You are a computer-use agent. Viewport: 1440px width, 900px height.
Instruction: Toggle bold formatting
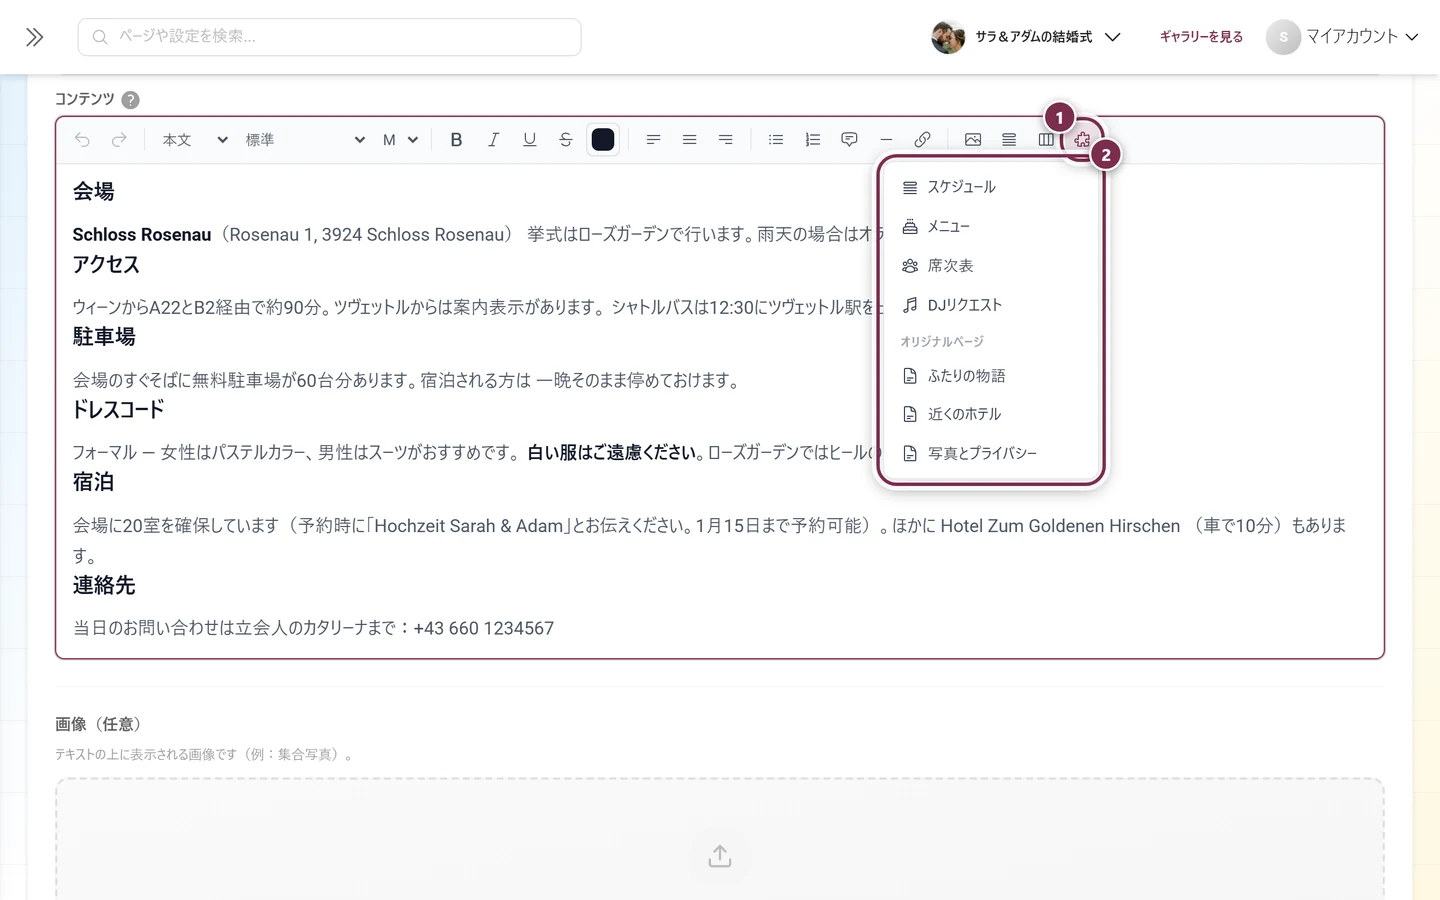(456, 140)
